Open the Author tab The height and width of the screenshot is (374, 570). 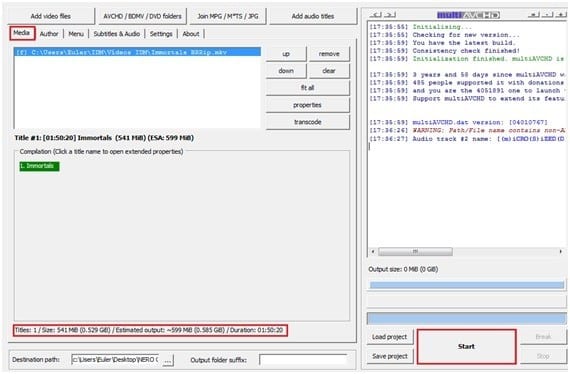pyautogui.click(x=49, y=34)
